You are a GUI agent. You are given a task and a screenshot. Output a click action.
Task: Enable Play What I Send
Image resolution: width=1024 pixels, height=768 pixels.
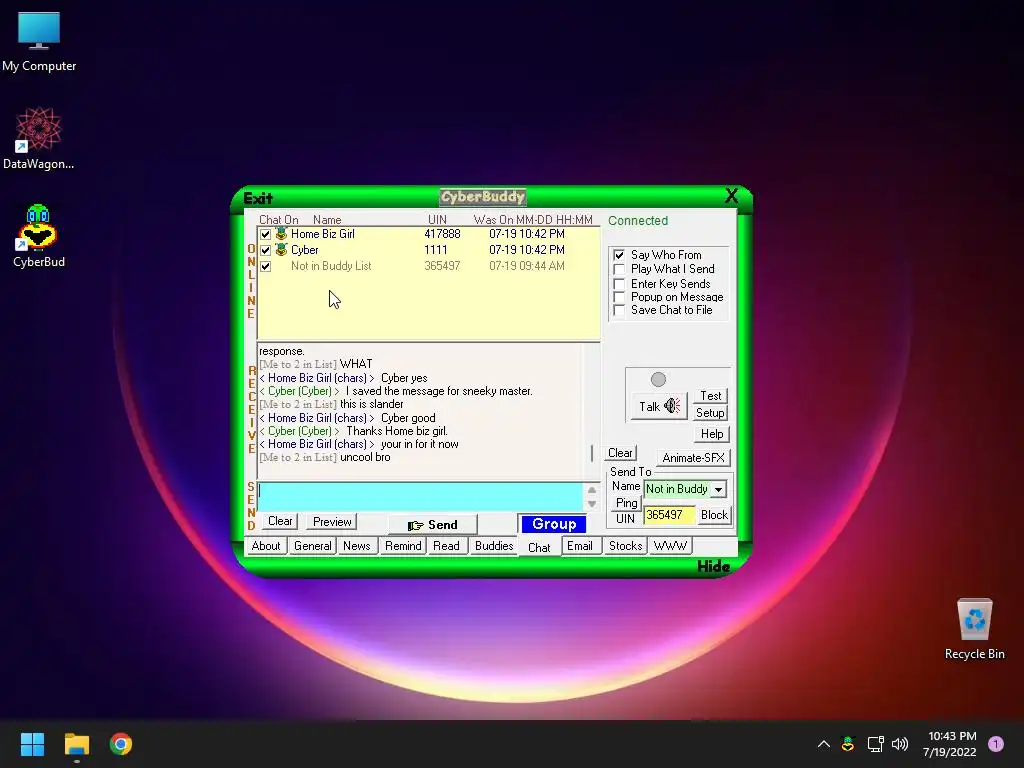pos(619,269)
